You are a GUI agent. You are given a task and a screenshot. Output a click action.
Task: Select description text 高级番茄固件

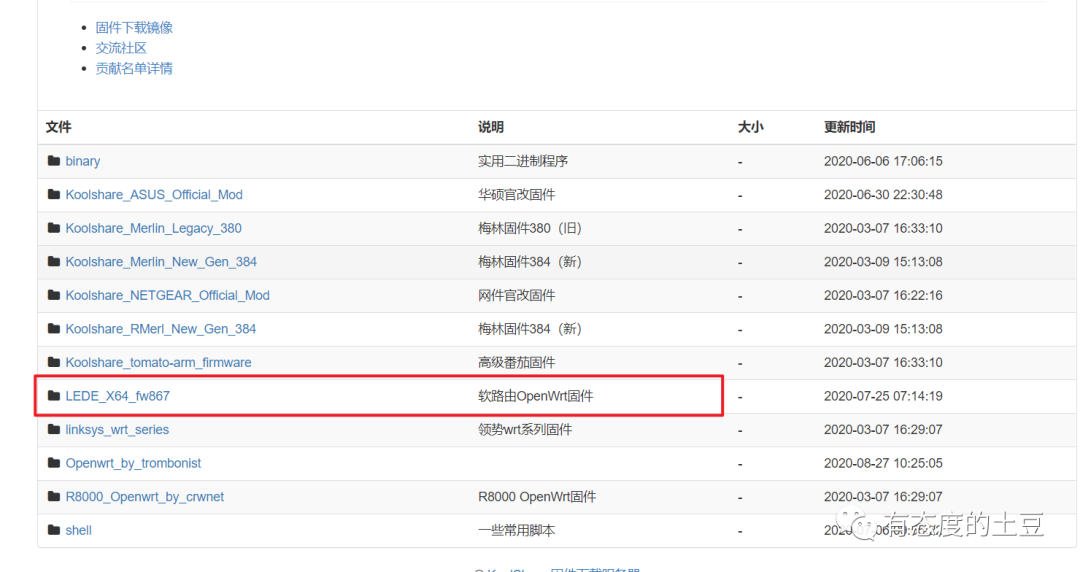tap(517, 362)
